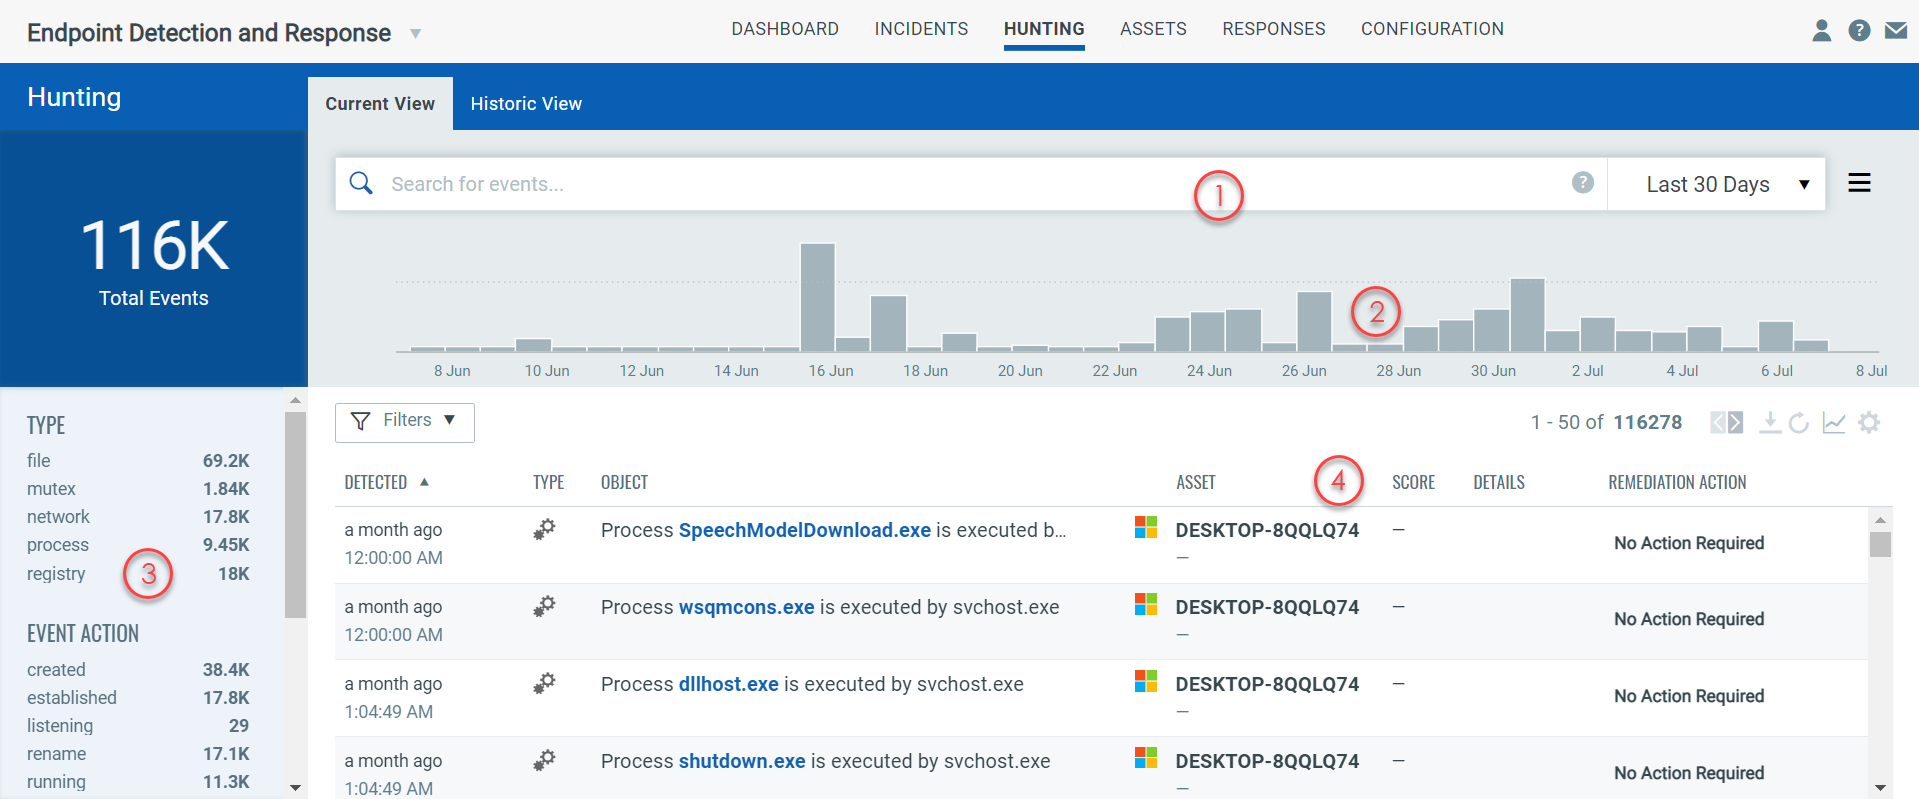This screenshot has width=1919, height=799.
Task: Click the ASSET column header
Action: (1195, 482)
